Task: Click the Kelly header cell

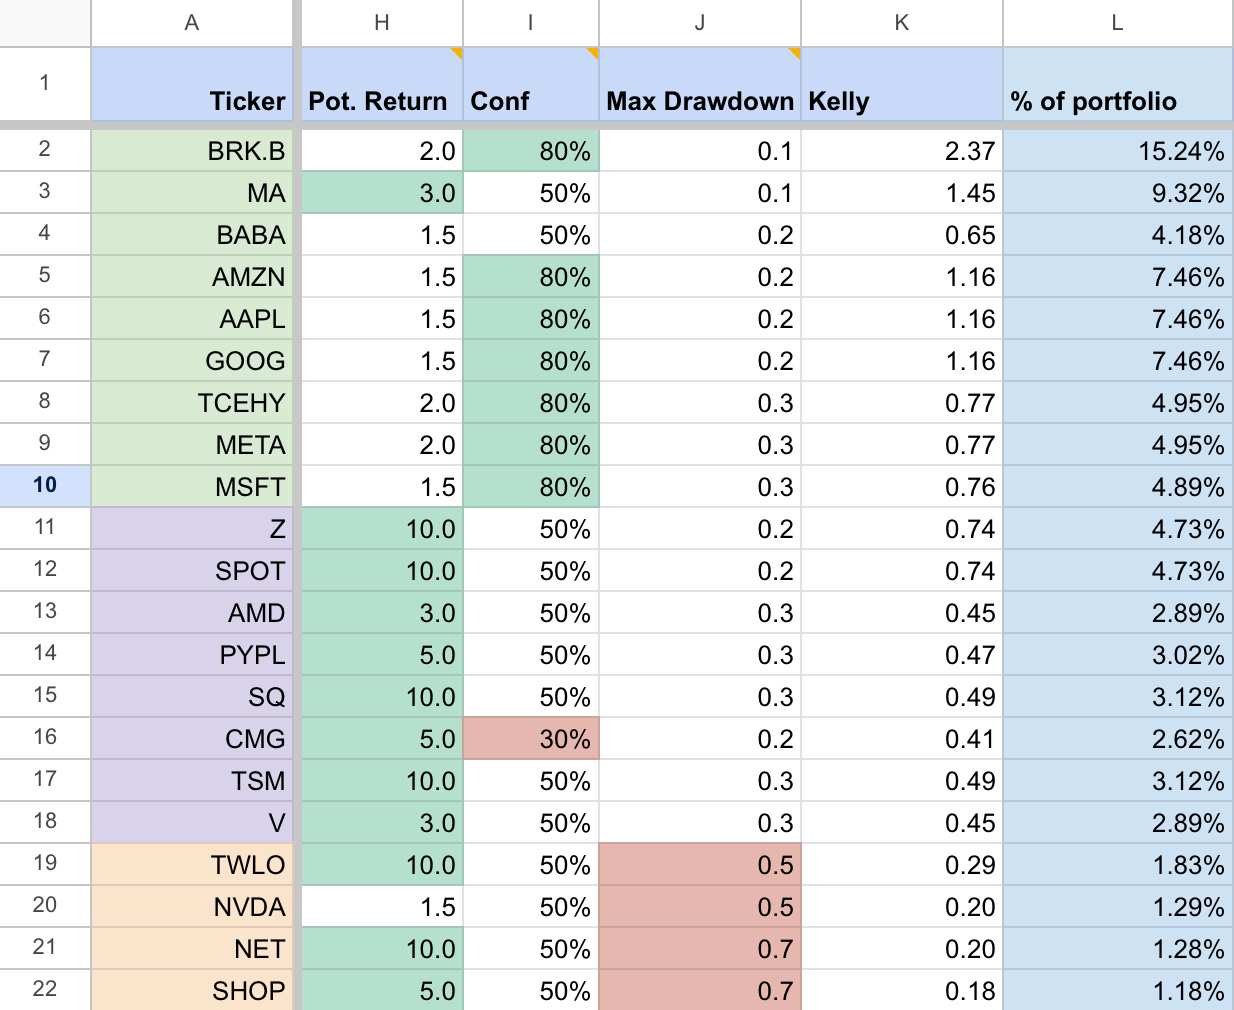Action: [902, 84]
